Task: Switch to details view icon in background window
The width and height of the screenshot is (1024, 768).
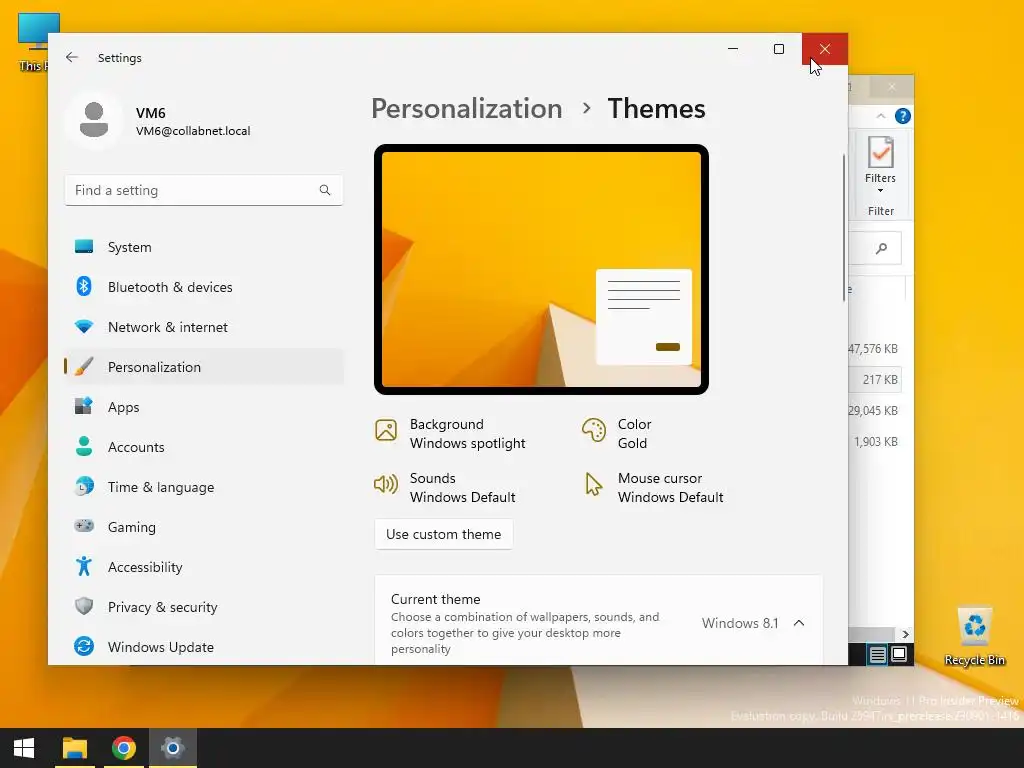Action: (x=878, y=654)
